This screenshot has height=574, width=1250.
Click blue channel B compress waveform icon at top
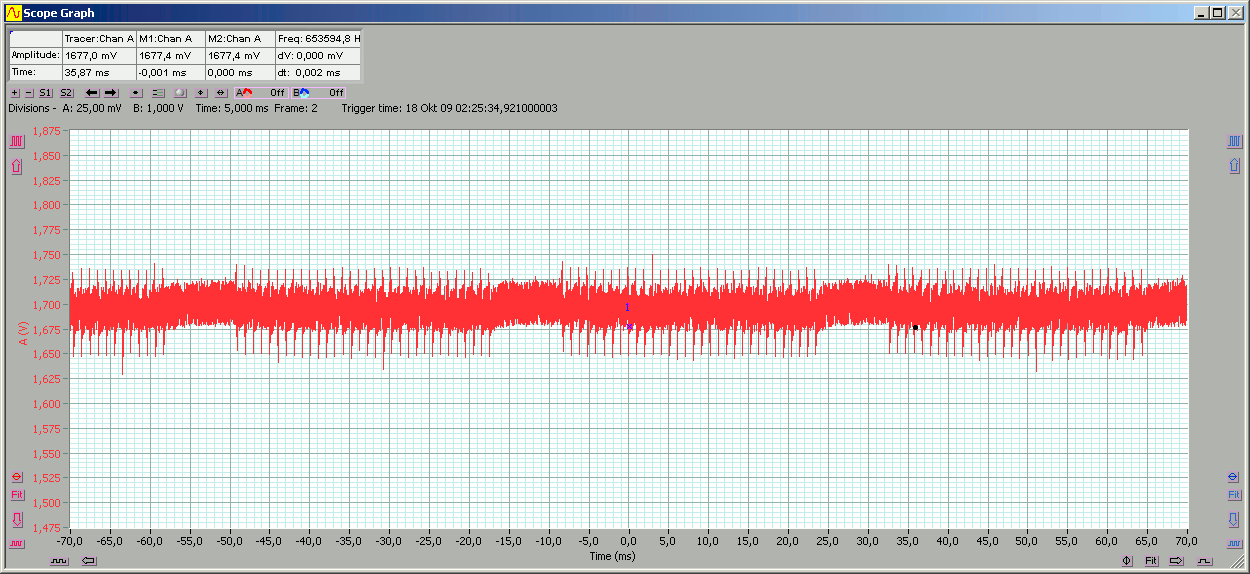pos(1234,141)
